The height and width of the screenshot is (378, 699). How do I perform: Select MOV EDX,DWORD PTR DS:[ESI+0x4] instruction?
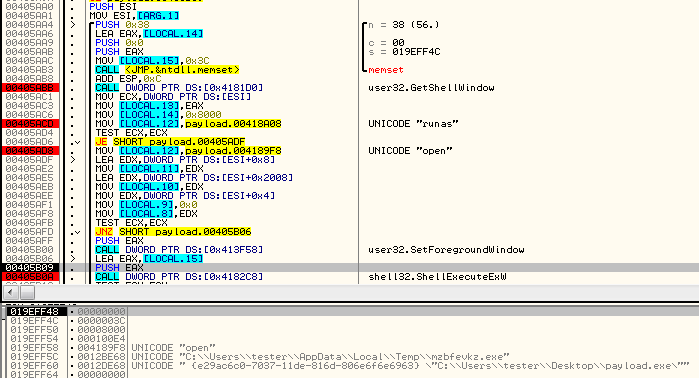(x=185, y=196)
